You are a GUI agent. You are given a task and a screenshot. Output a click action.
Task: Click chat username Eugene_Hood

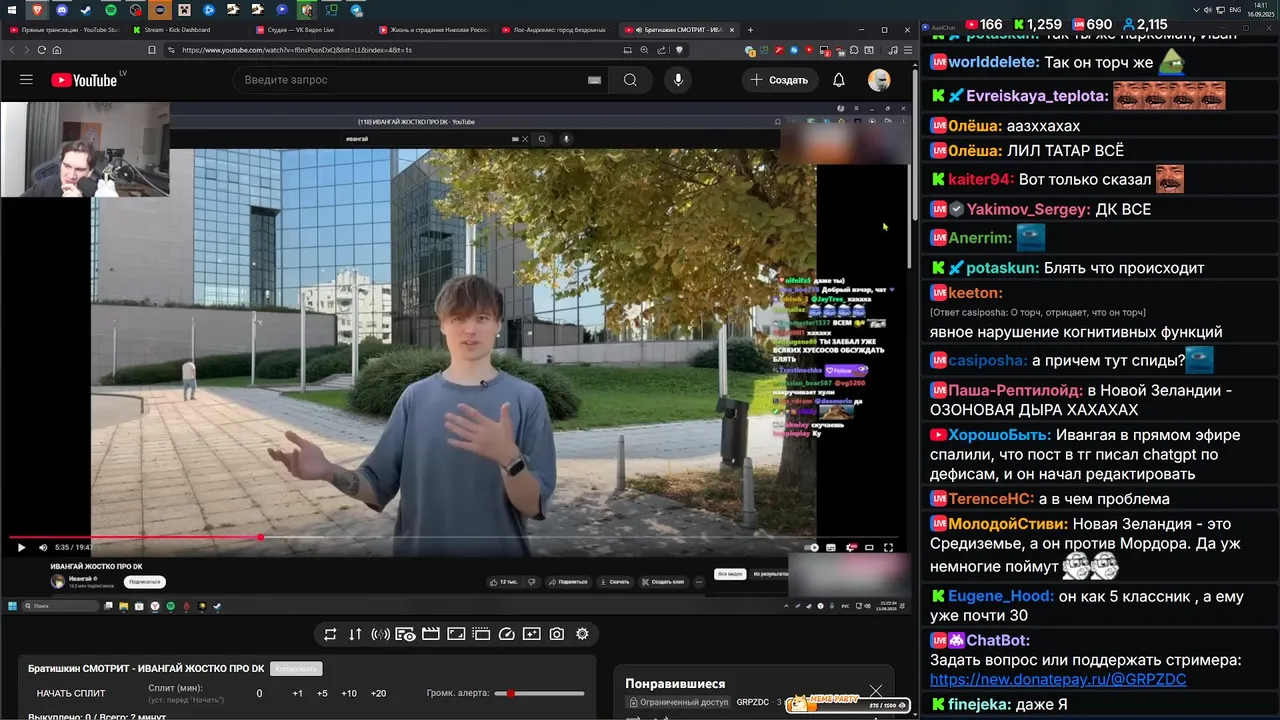pyautogui.click(x=1001, y=596)
